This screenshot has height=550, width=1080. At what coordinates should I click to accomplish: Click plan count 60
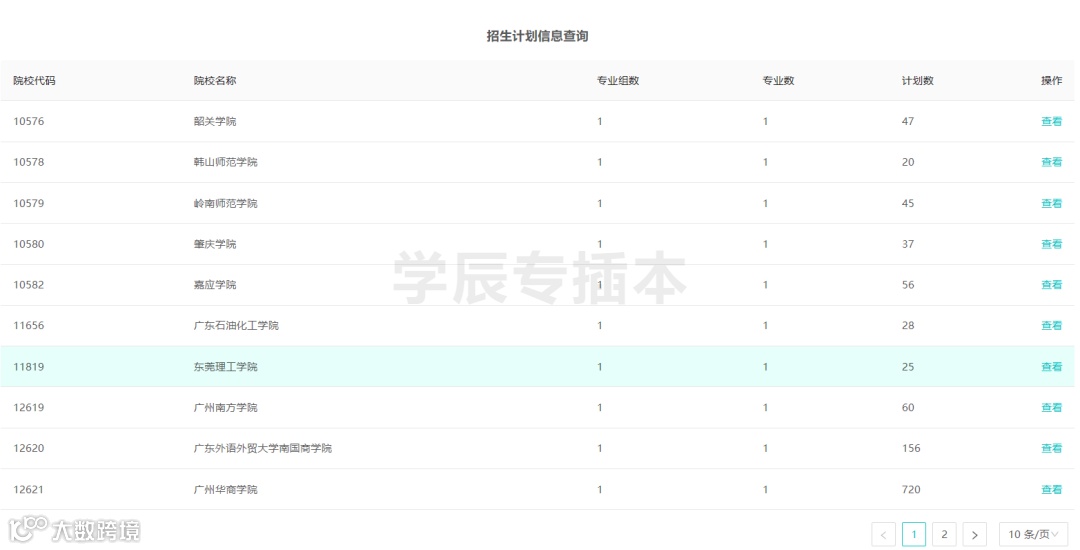tap(908, 407)
